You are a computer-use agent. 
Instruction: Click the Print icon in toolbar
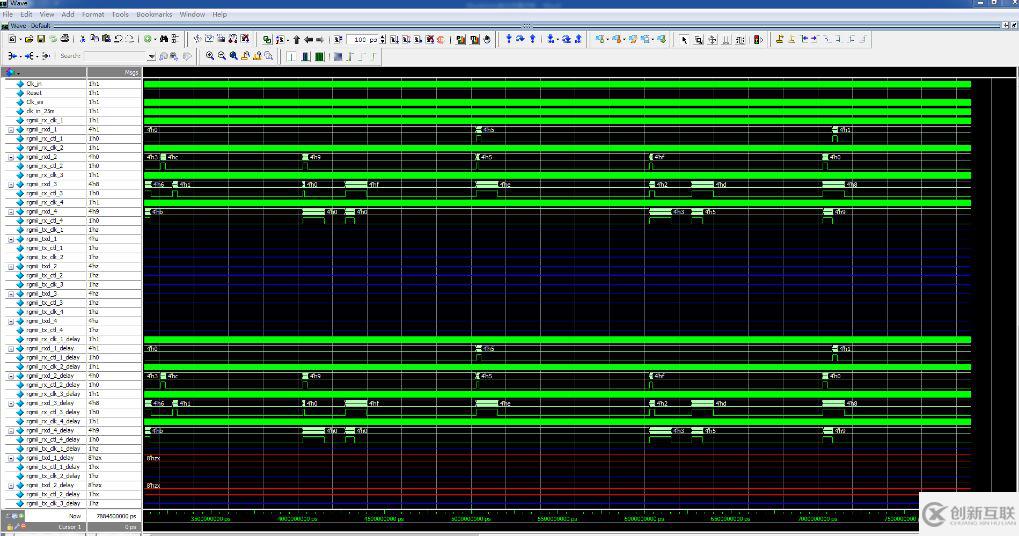click(x=65, y=39)
